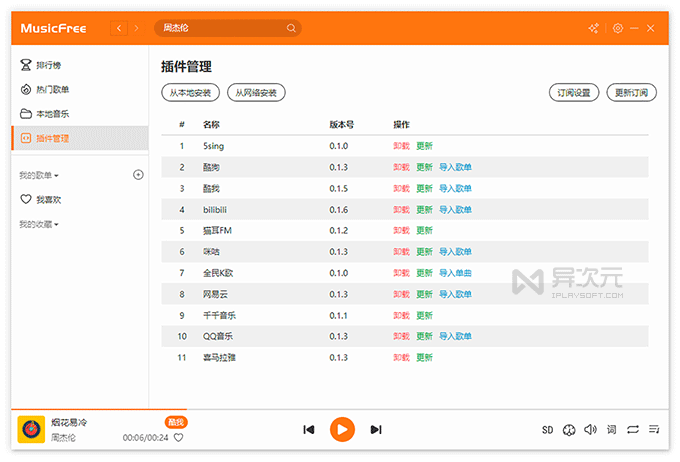Click the 本地音乐 folder icon
This screenshot has height=462, width=680.
[26, 114]
